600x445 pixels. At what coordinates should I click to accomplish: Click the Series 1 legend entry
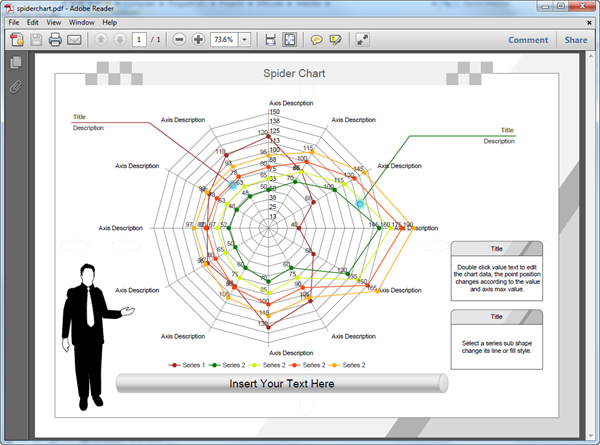tap(187, 365)
